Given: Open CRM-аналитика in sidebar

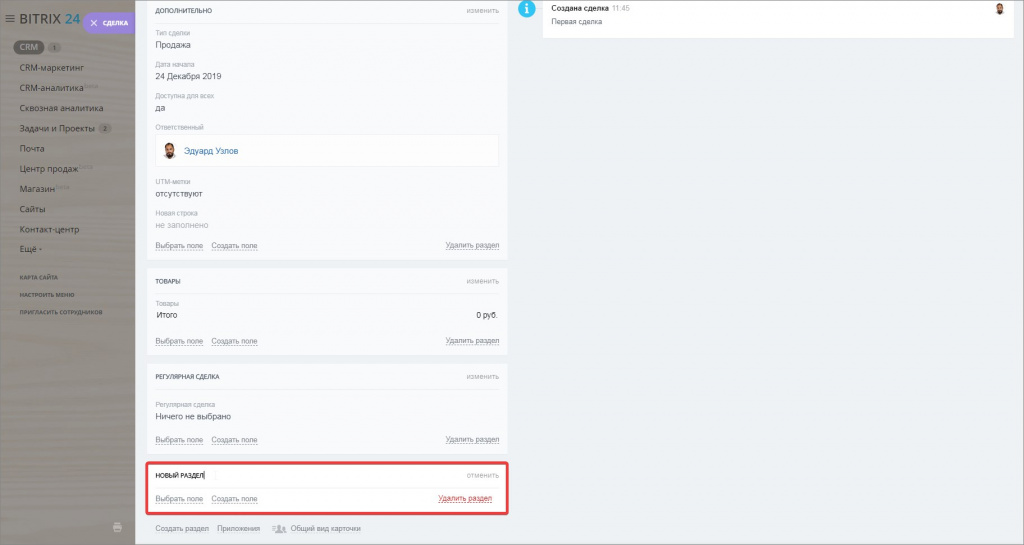Looking at the screenshot, I should tap(52, 87).
